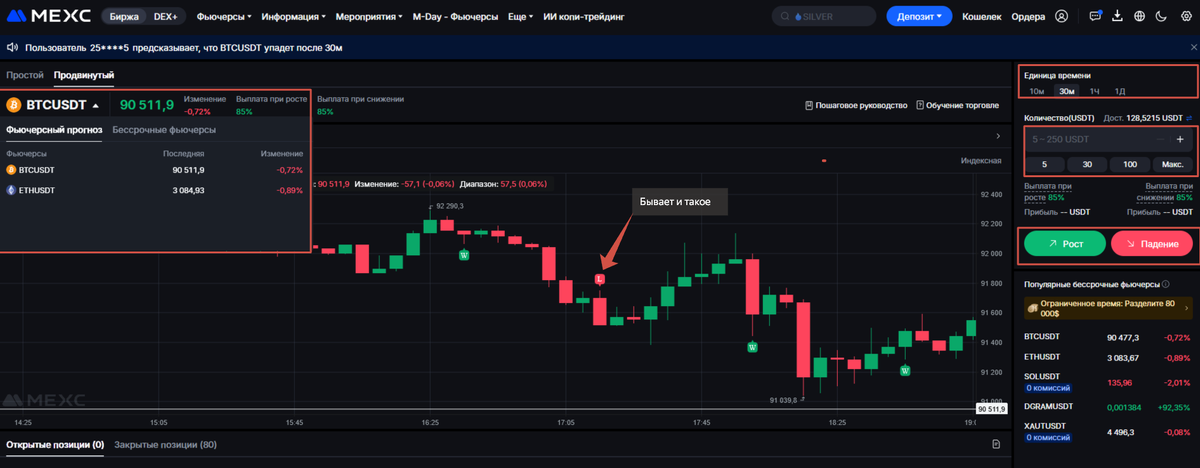Click the chart collapse arrow above Индексная

click(x=996, y=136)
